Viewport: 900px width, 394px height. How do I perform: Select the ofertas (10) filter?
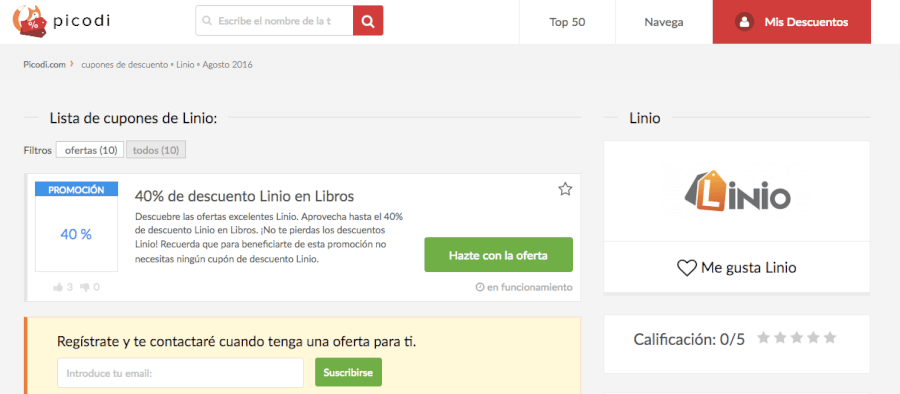click(x=90, y=150)
